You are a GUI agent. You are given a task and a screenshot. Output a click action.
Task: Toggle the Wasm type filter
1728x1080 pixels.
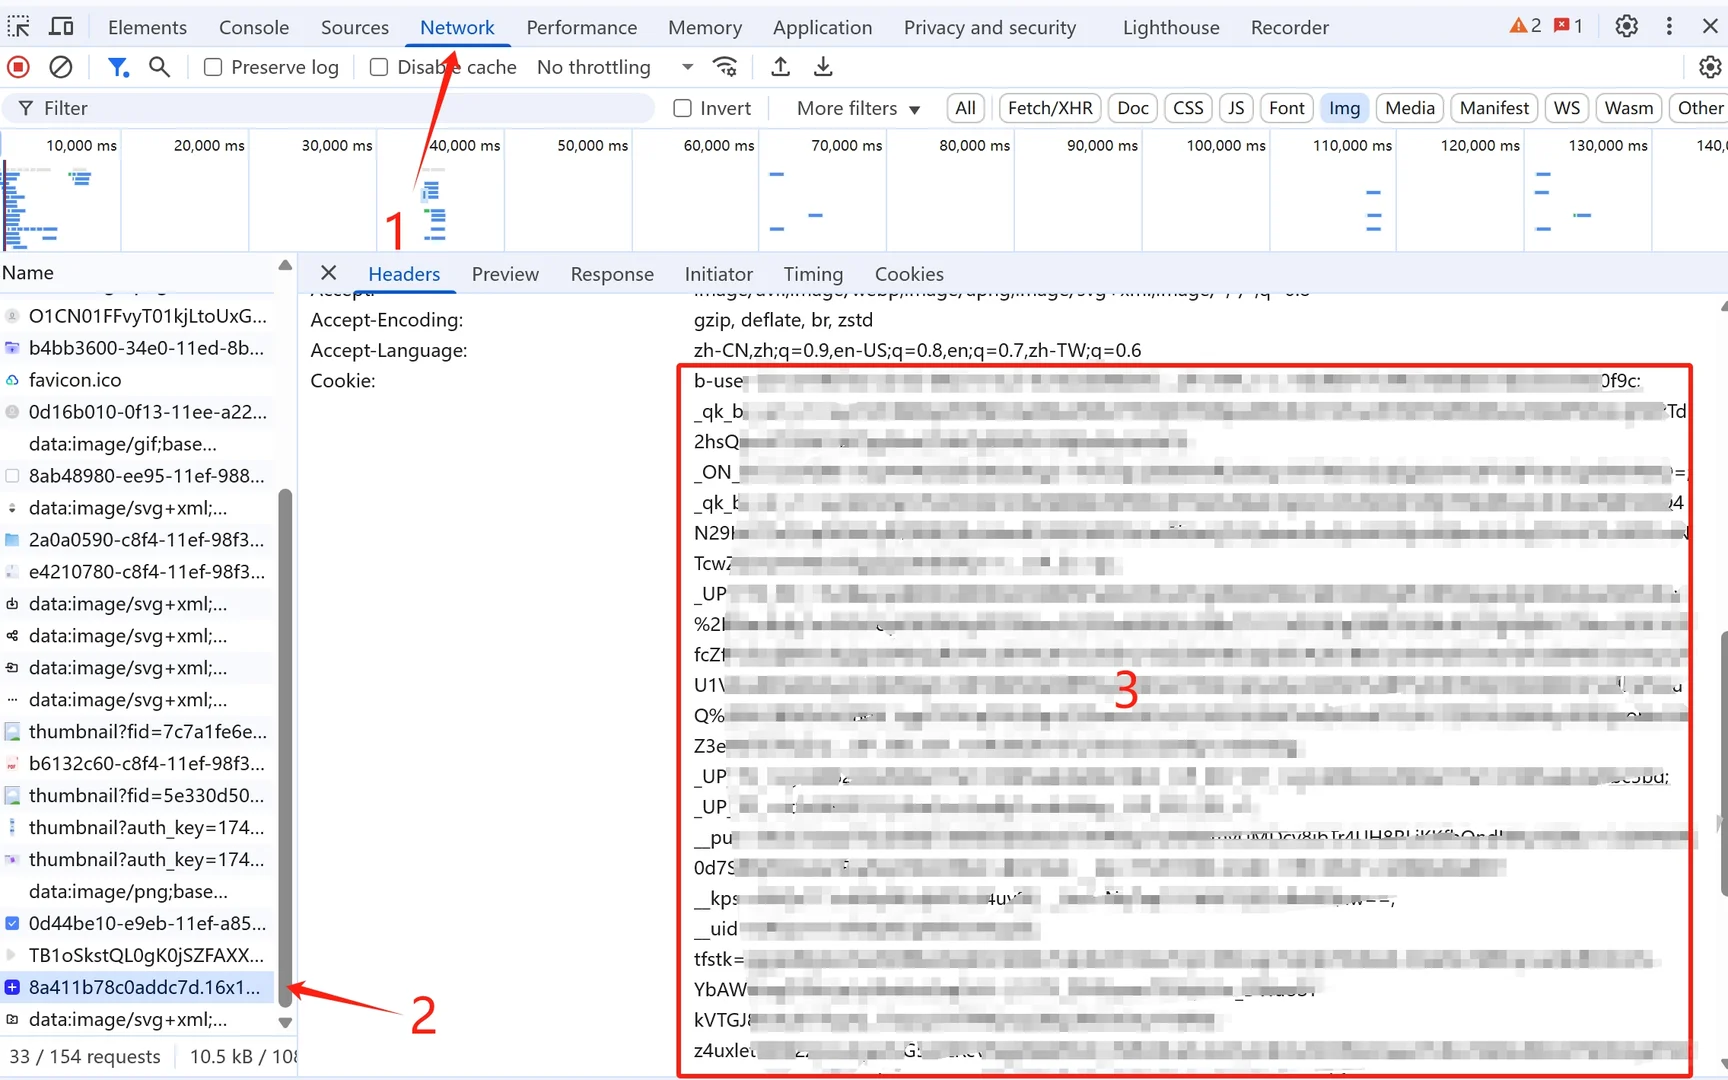[1629, 108]
